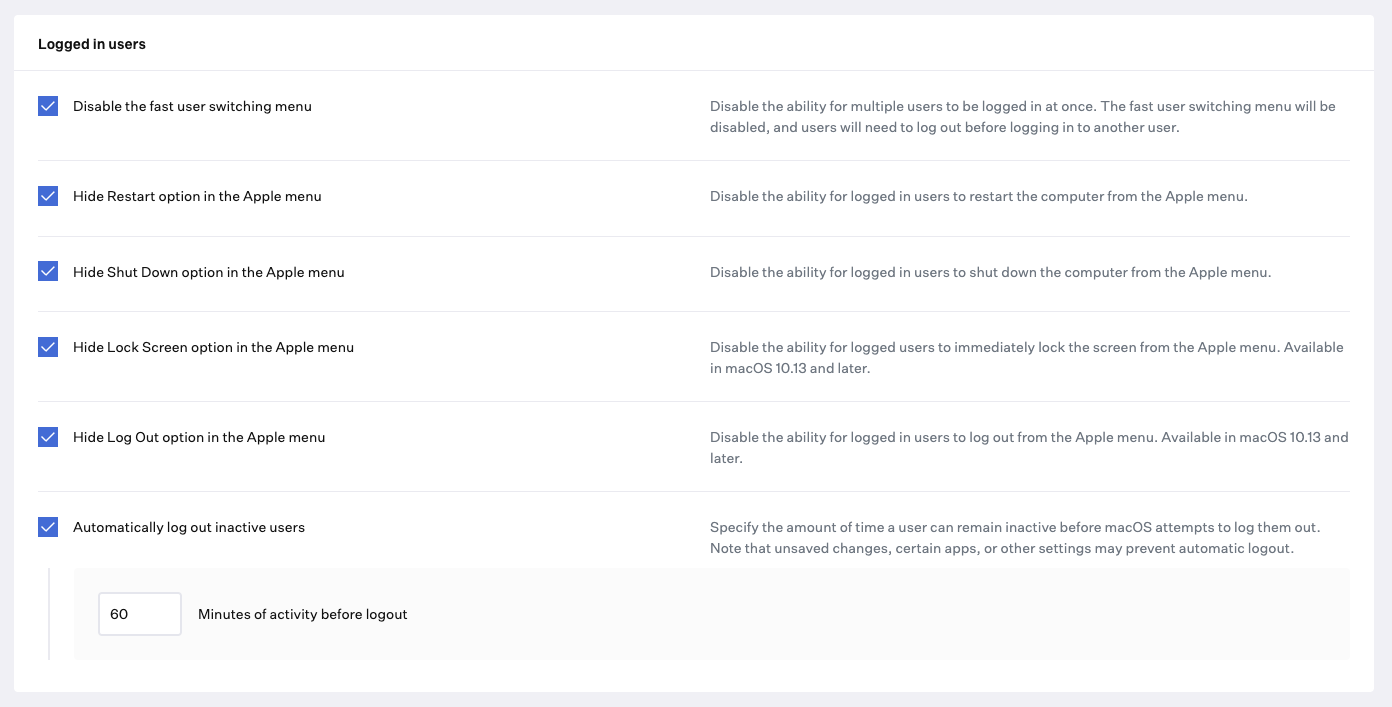The image size is (1392, 707).
Task: Click the Hide Shut Down option label
Action: point(208,271)
